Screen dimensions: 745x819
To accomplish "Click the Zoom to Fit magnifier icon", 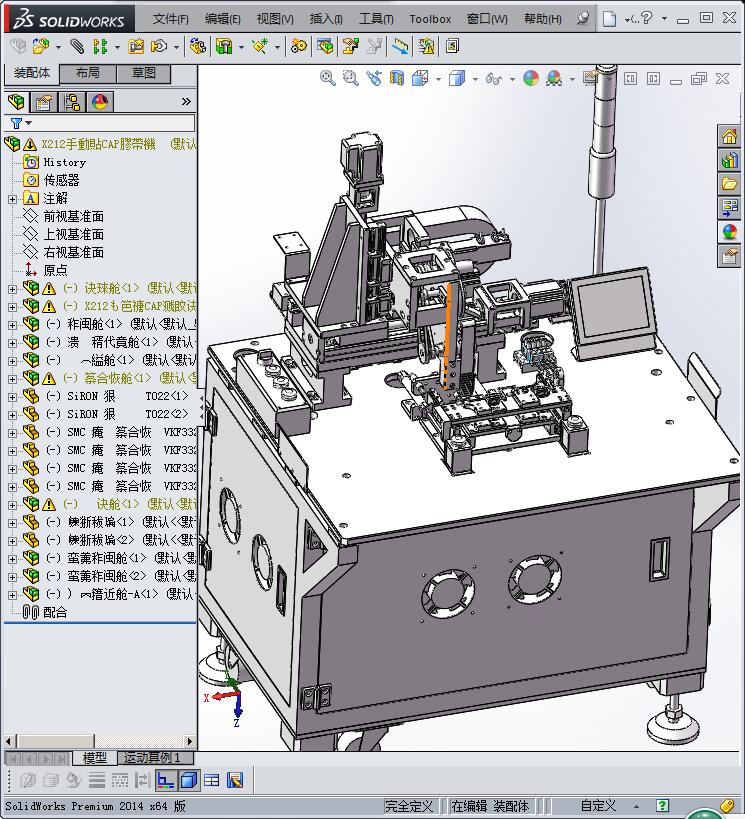I will click(327, 78).
